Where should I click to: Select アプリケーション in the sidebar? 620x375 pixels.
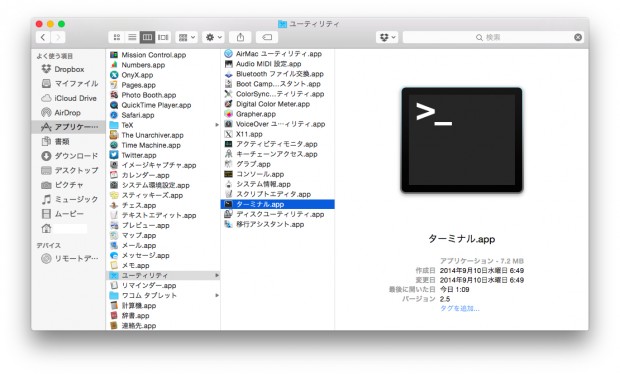[68, 127]
